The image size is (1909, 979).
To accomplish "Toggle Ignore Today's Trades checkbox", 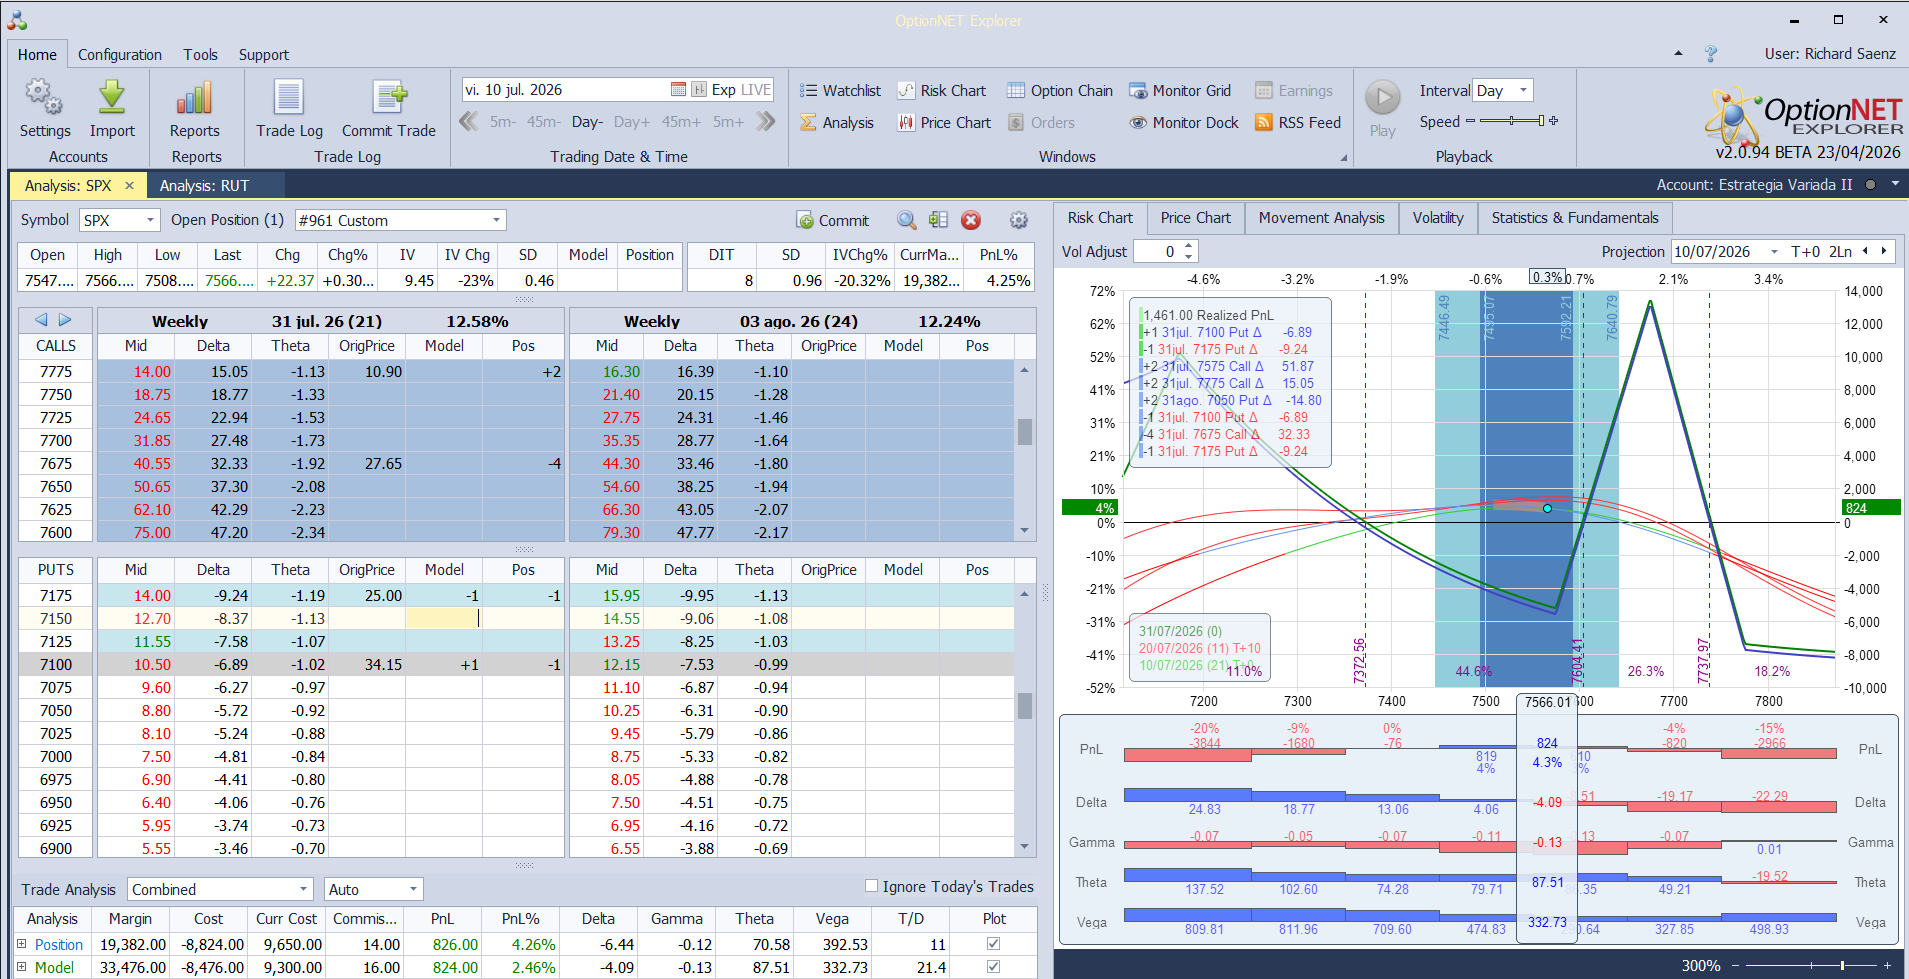I will (872, 886).
